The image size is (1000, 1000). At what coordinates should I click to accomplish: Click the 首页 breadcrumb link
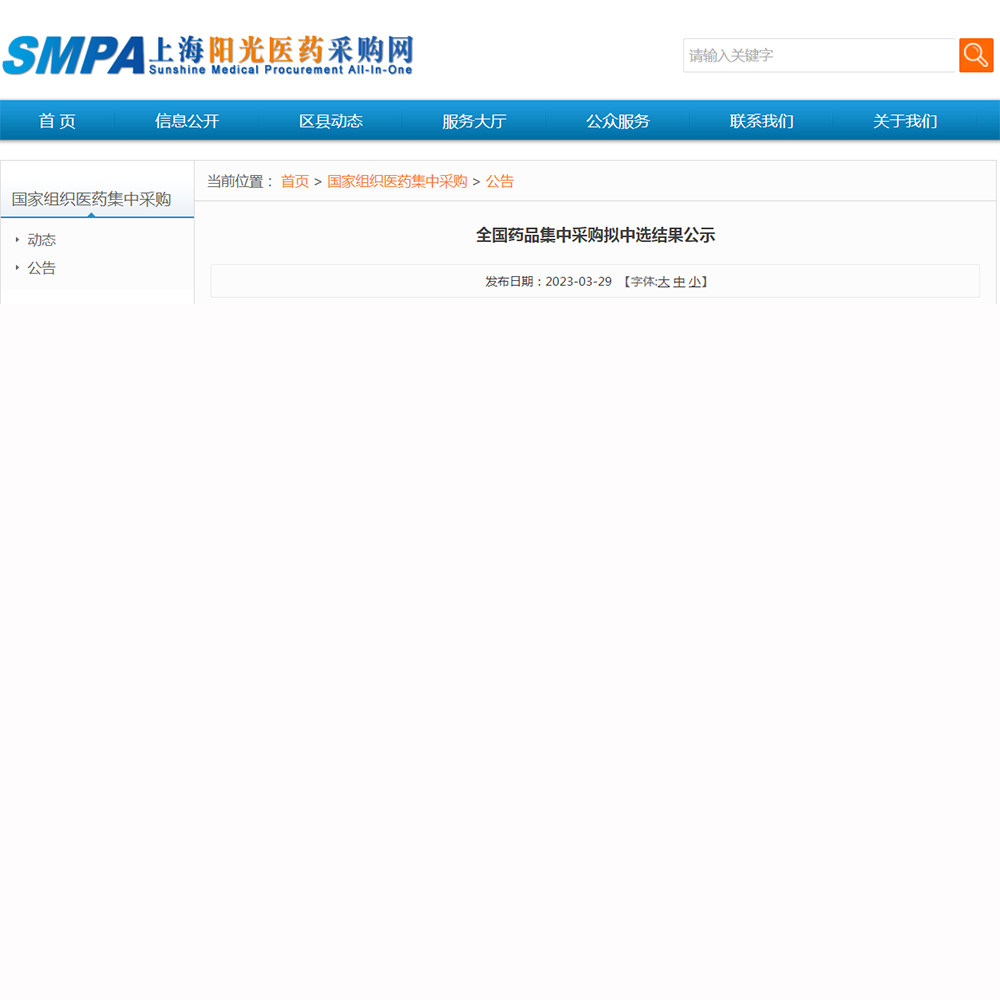[x=294, y=181]
